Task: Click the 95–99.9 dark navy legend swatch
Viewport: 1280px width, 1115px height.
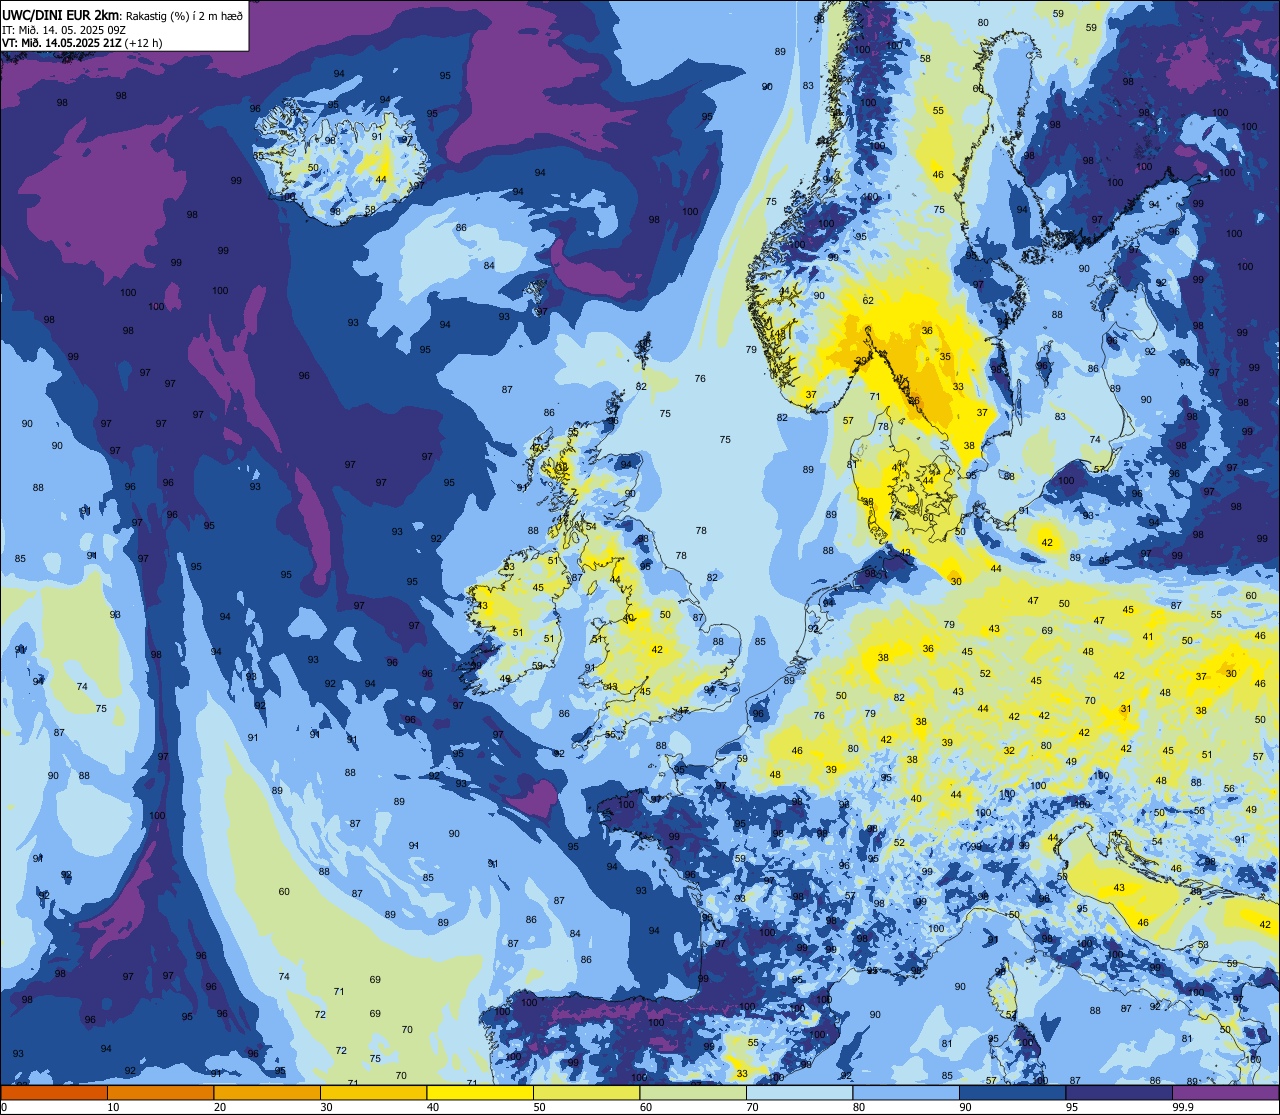Action: tap(1119, 1092)
